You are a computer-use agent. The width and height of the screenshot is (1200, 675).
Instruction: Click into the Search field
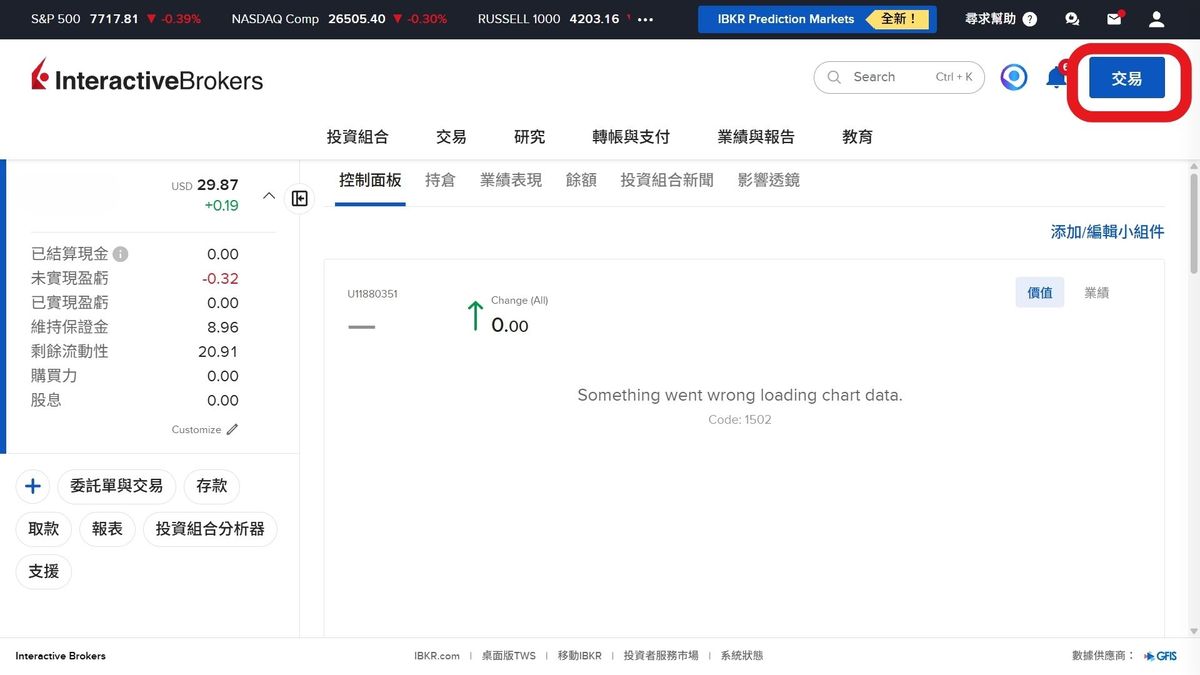[x=899, y=77]
